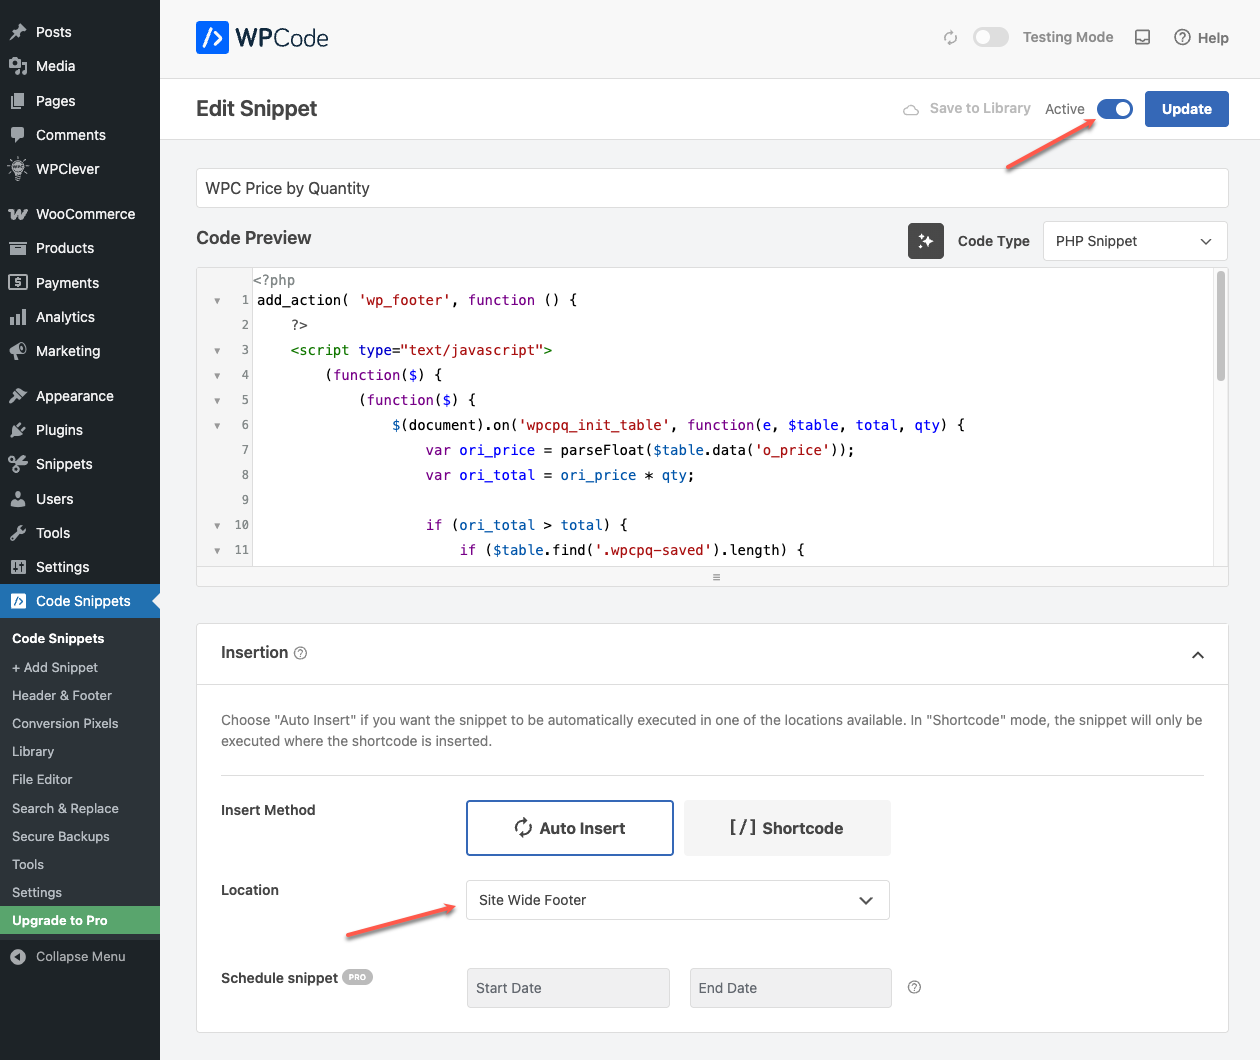Open Header & Footer submenu item
This screenshot has width=1260, height=1060.
coord(62,695)
